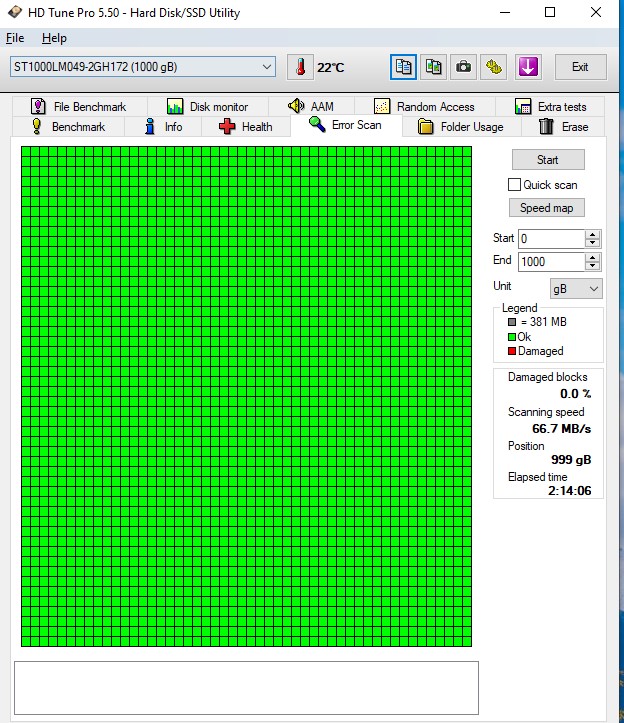Image resolution: width=624 pixels, height=723 pixels.
Task: Click the gray block size legend swatch
Action: (512, 322)
